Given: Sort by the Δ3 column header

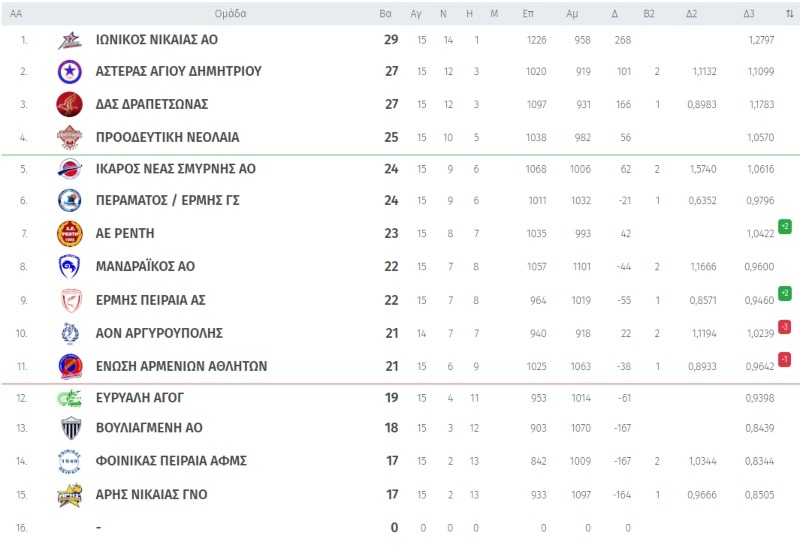Looking at the screenshot, I should 748,14.
